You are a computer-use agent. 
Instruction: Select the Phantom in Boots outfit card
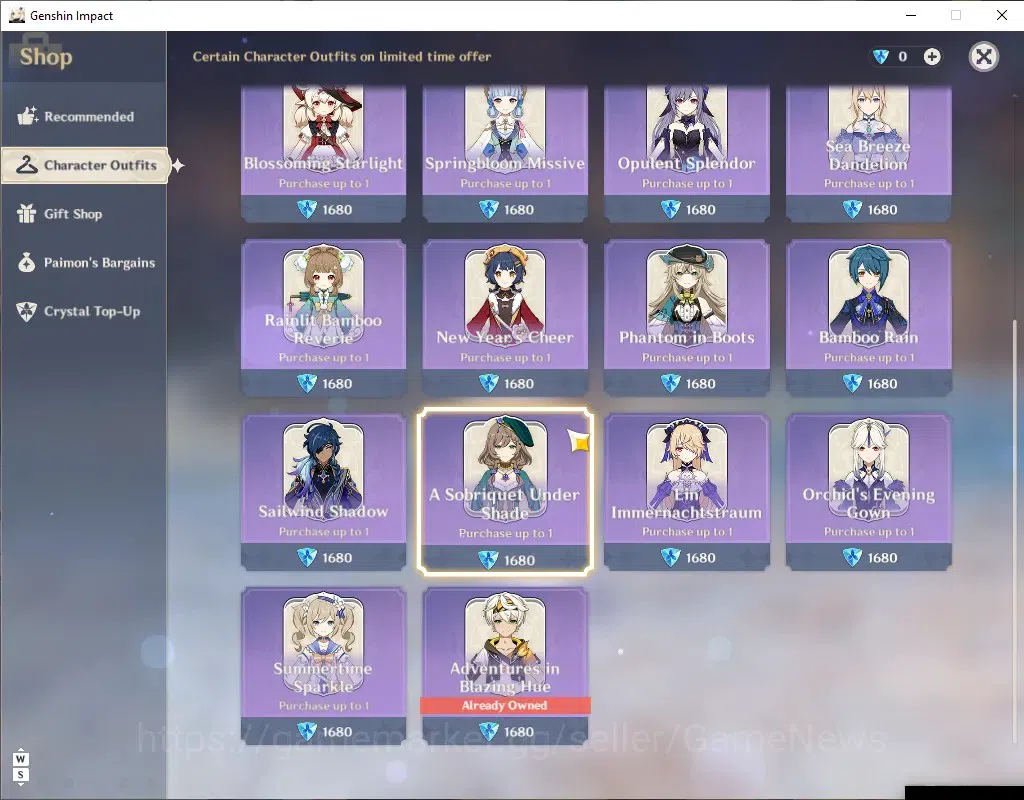tap(686, 318)
